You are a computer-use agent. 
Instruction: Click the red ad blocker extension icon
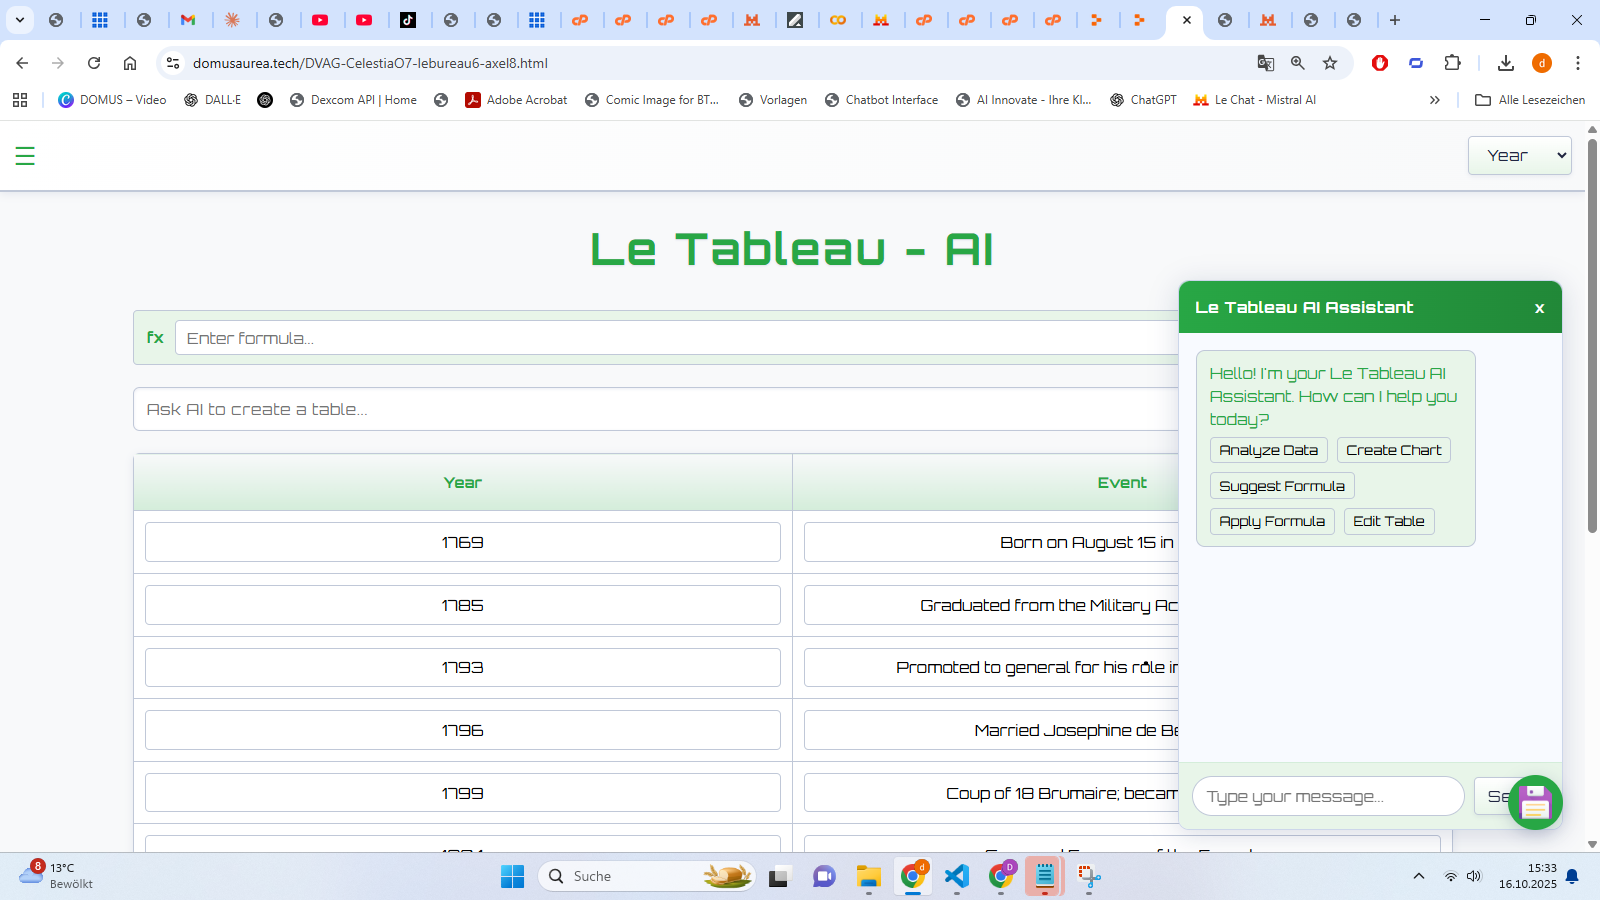[1380, 63]
